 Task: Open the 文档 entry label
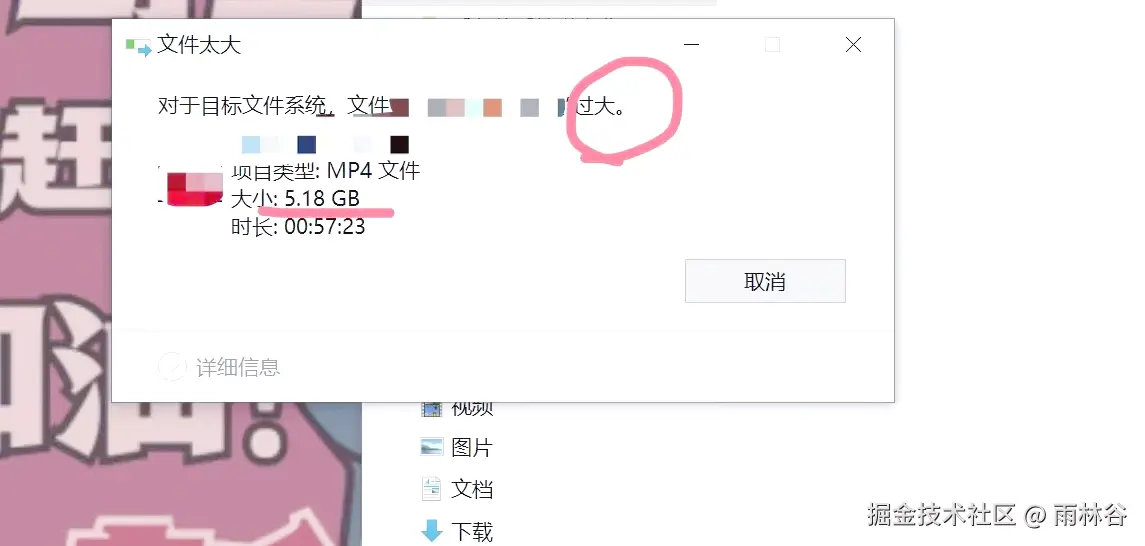coord(472,489)
